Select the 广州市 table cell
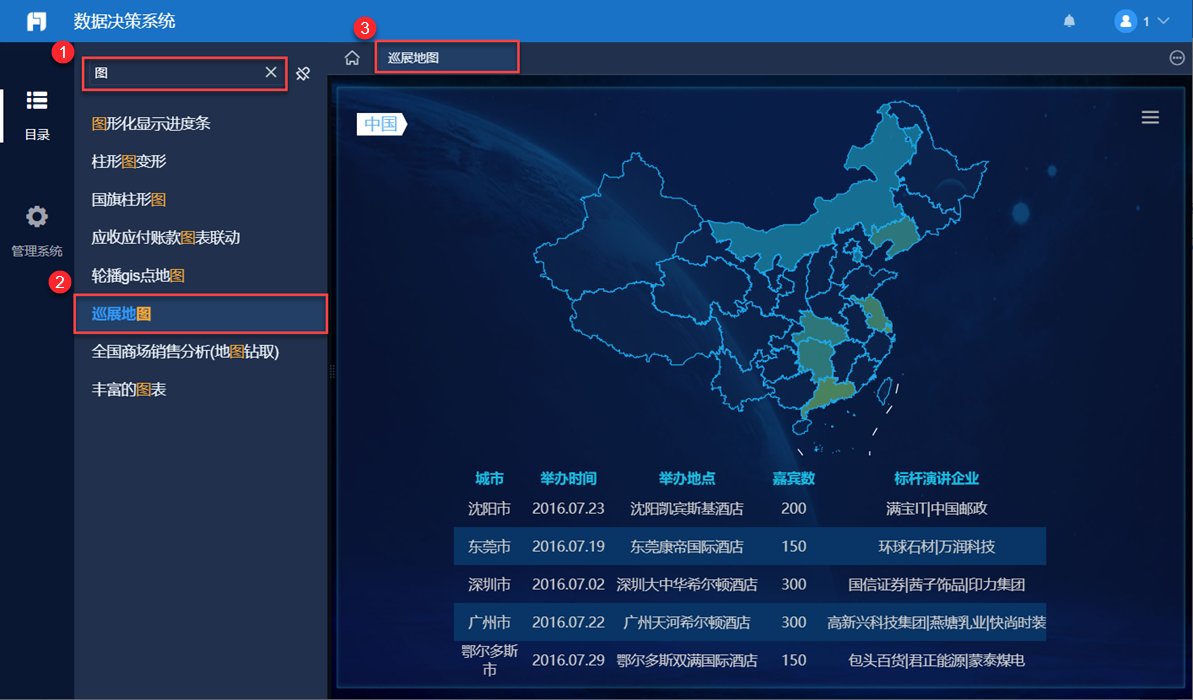 pyautogui.click(x=489, y=622)
